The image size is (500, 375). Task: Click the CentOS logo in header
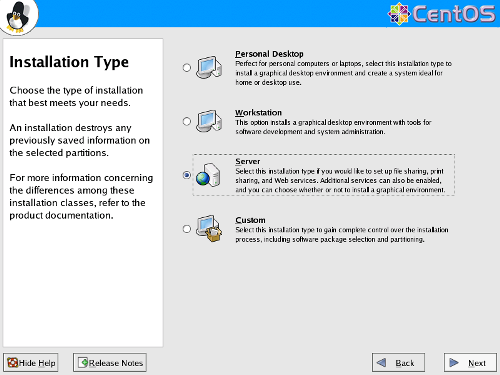tap(441, 14)
